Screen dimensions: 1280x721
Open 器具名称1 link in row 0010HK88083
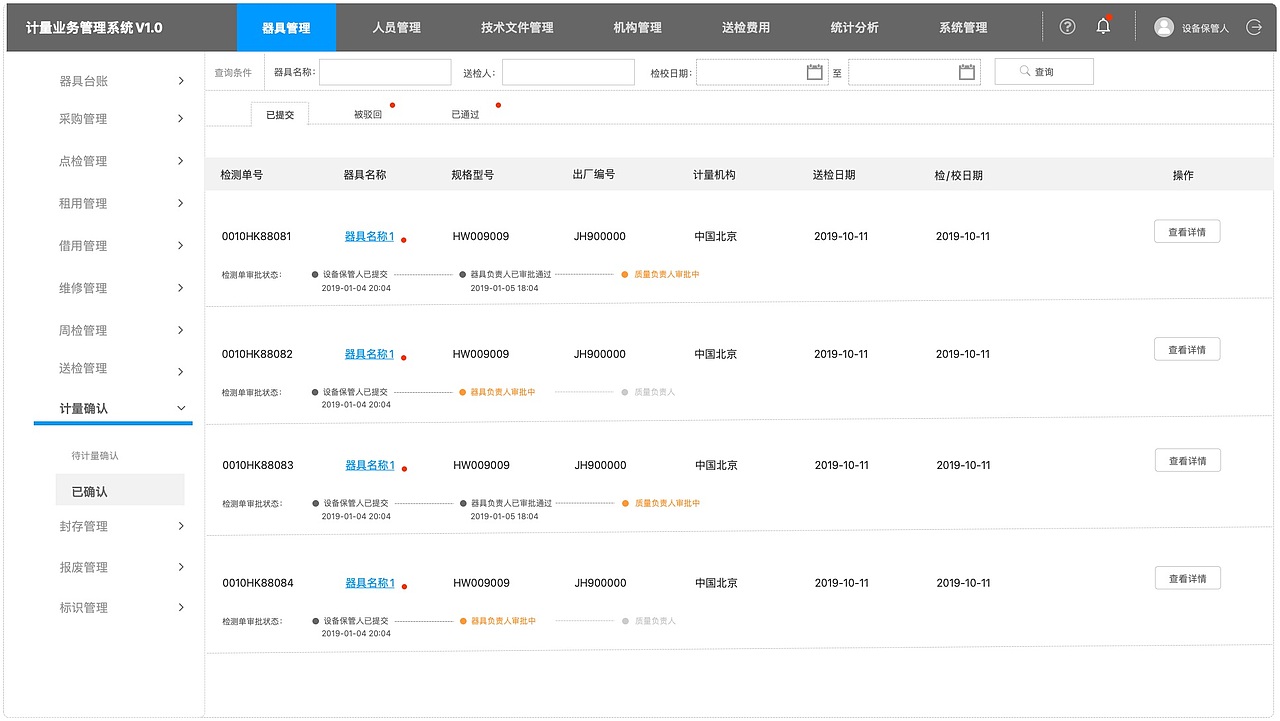coord(370,465)
